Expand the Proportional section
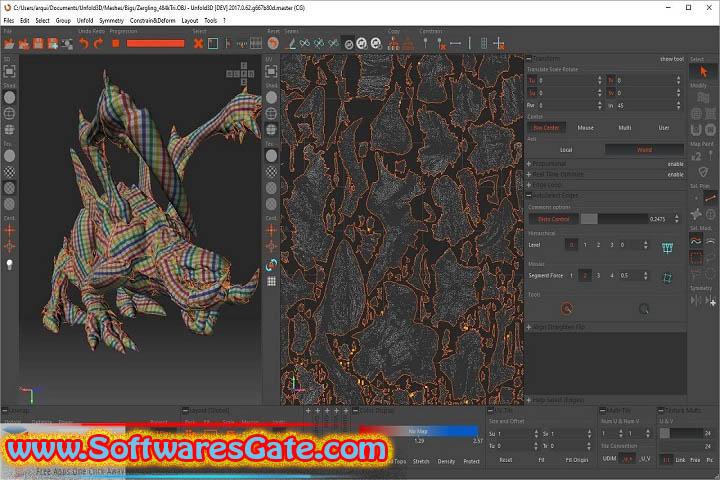 529,164
